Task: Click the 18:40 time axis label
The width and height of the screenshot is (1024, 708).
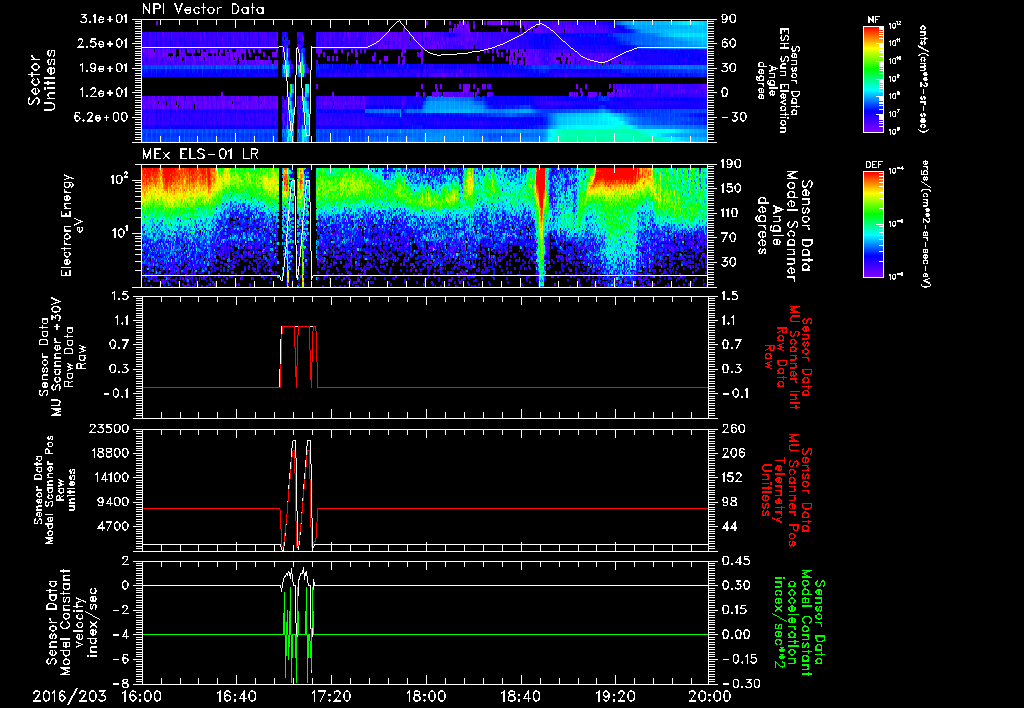Action: pos(520,696)
